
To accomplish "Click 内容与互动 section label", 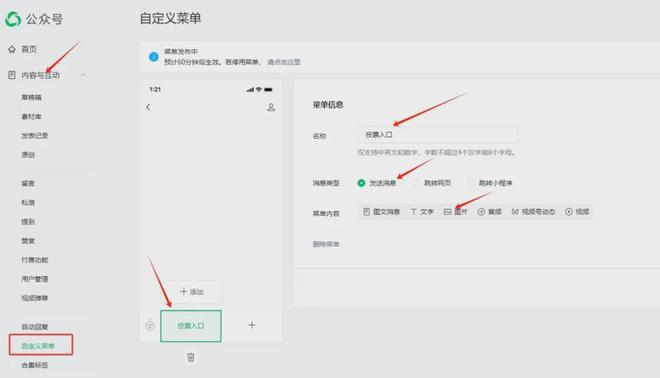I will (x=40, y=75).
